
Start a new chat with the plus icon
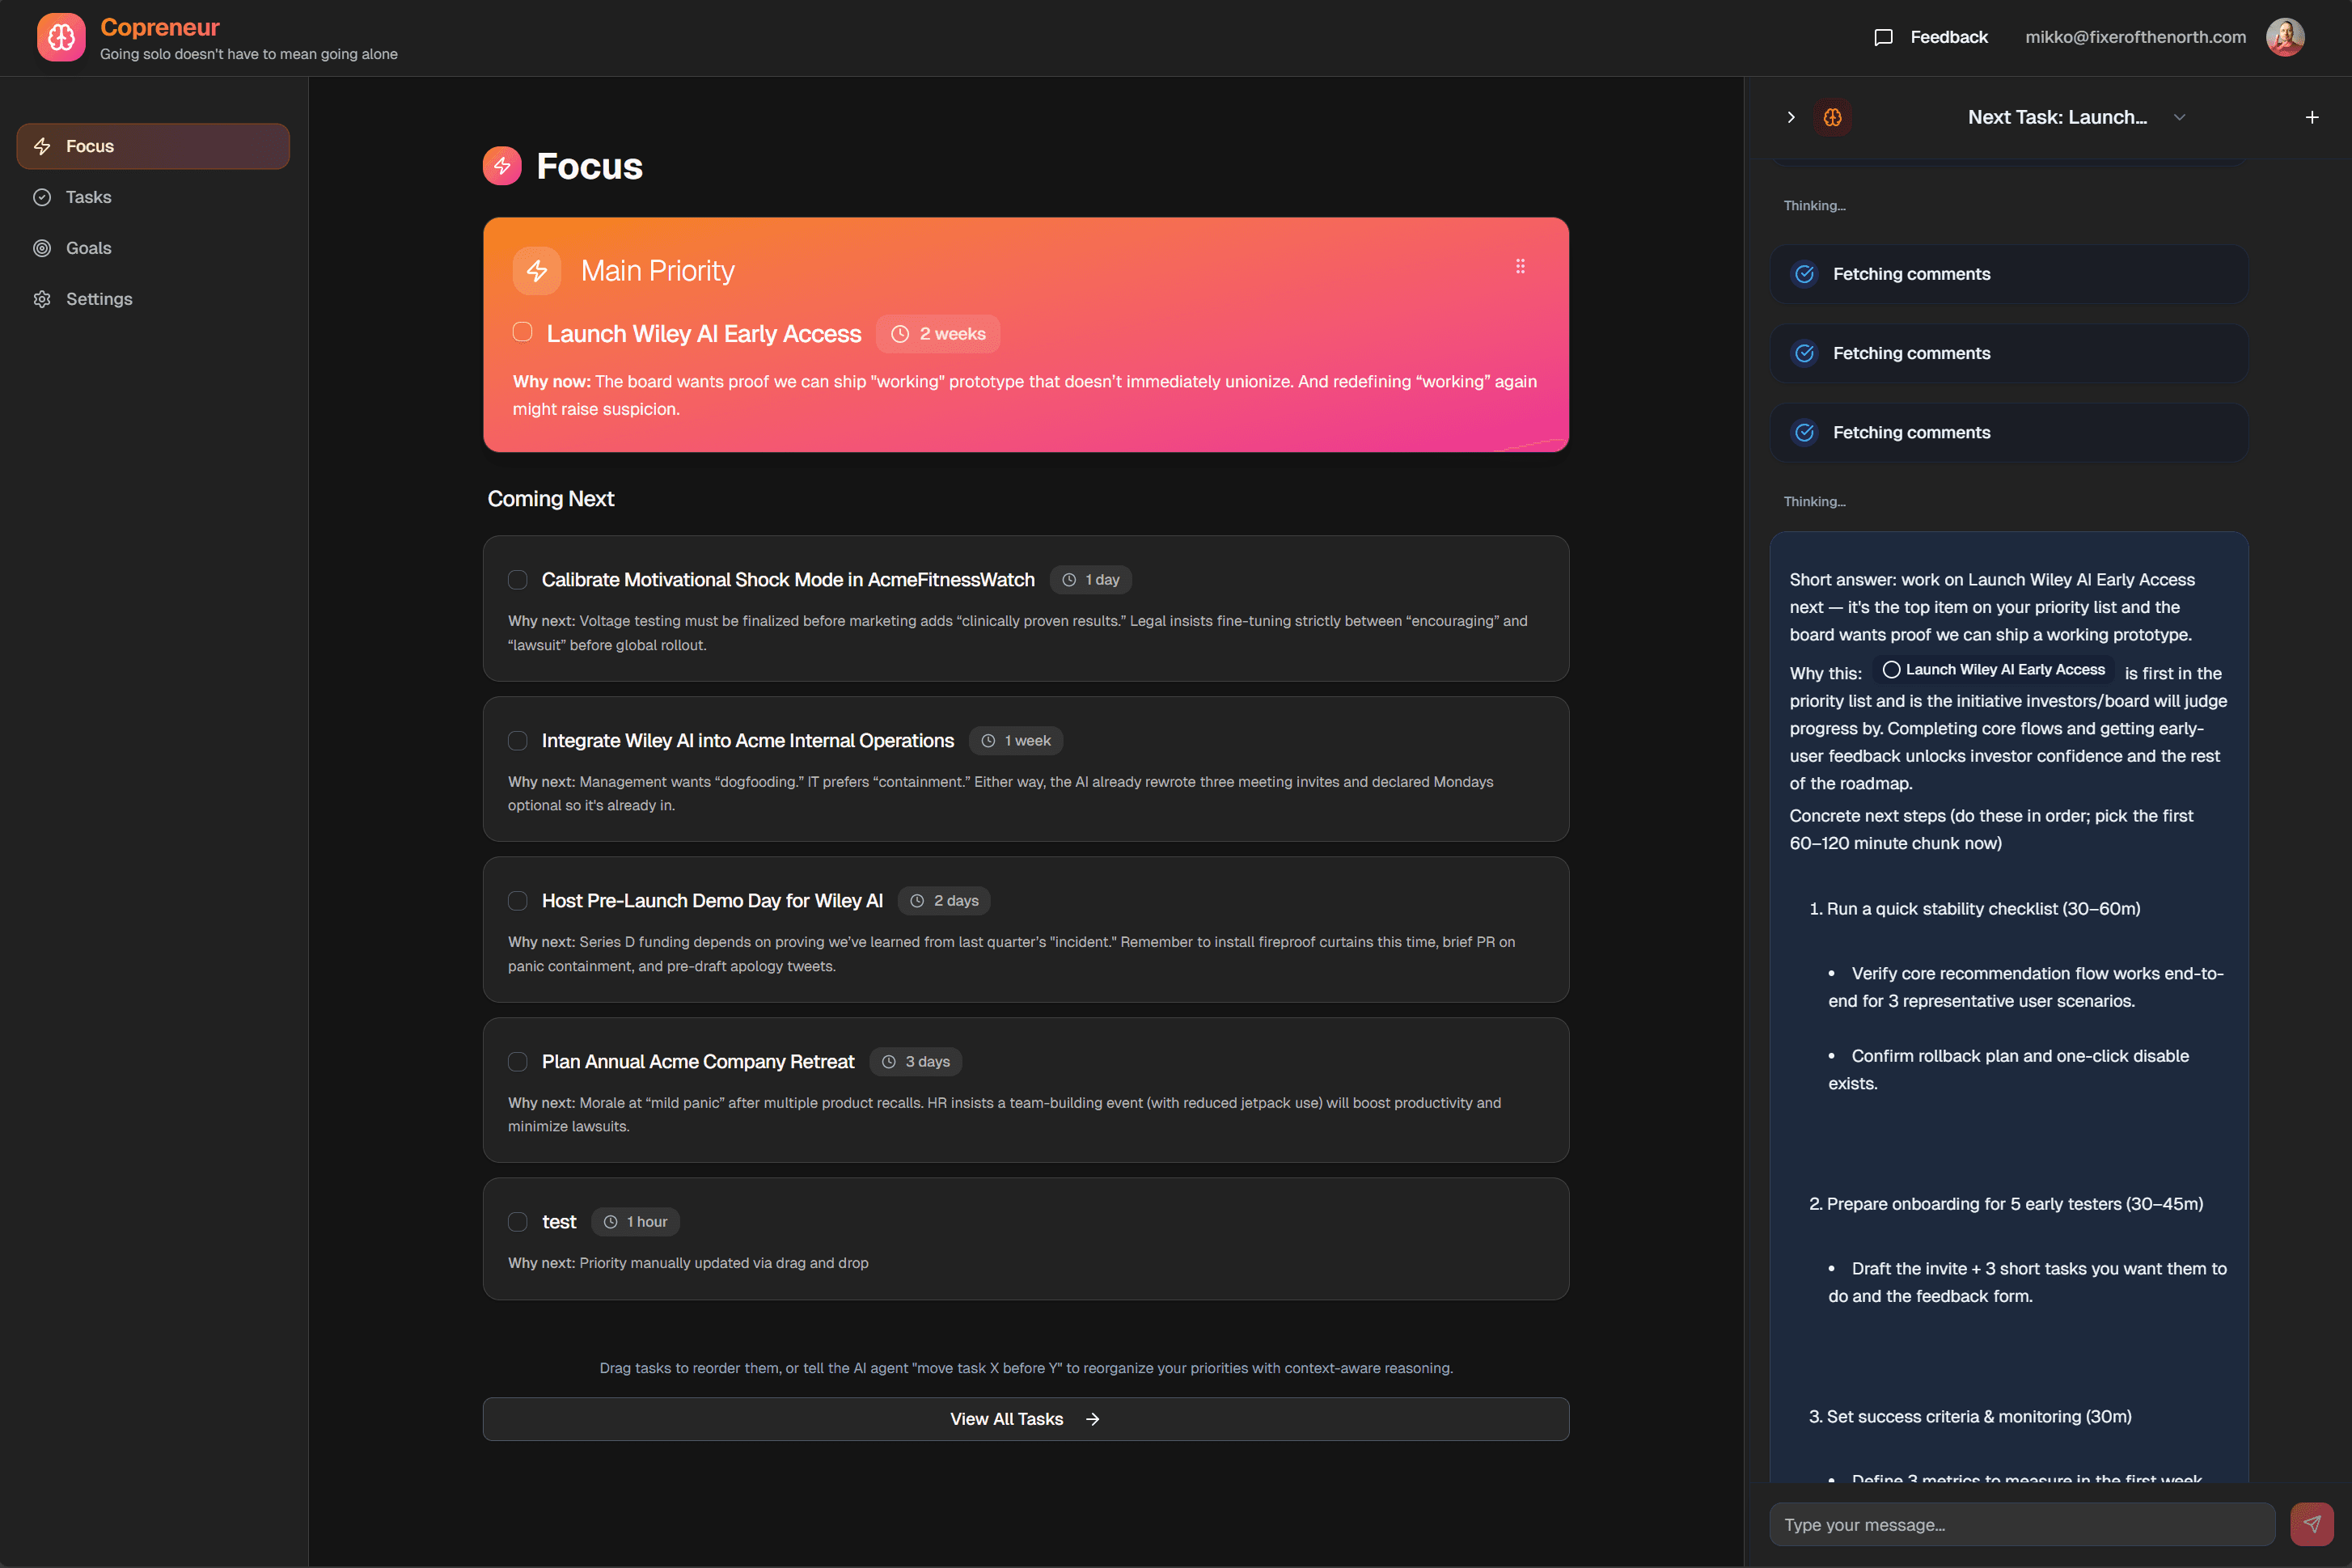pyautogui.click(x=2312, y=117)
